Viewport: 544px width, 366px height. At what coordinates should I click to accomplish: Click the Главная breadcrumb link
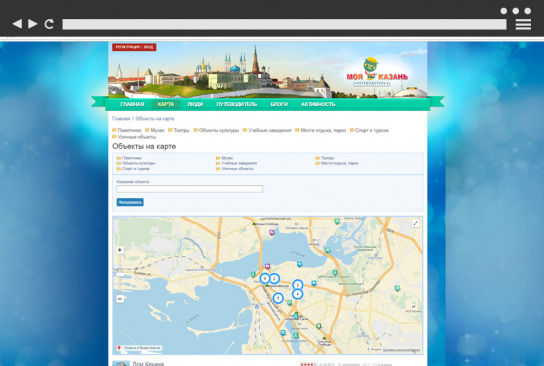pyautogui.click(x=121, y=119)
